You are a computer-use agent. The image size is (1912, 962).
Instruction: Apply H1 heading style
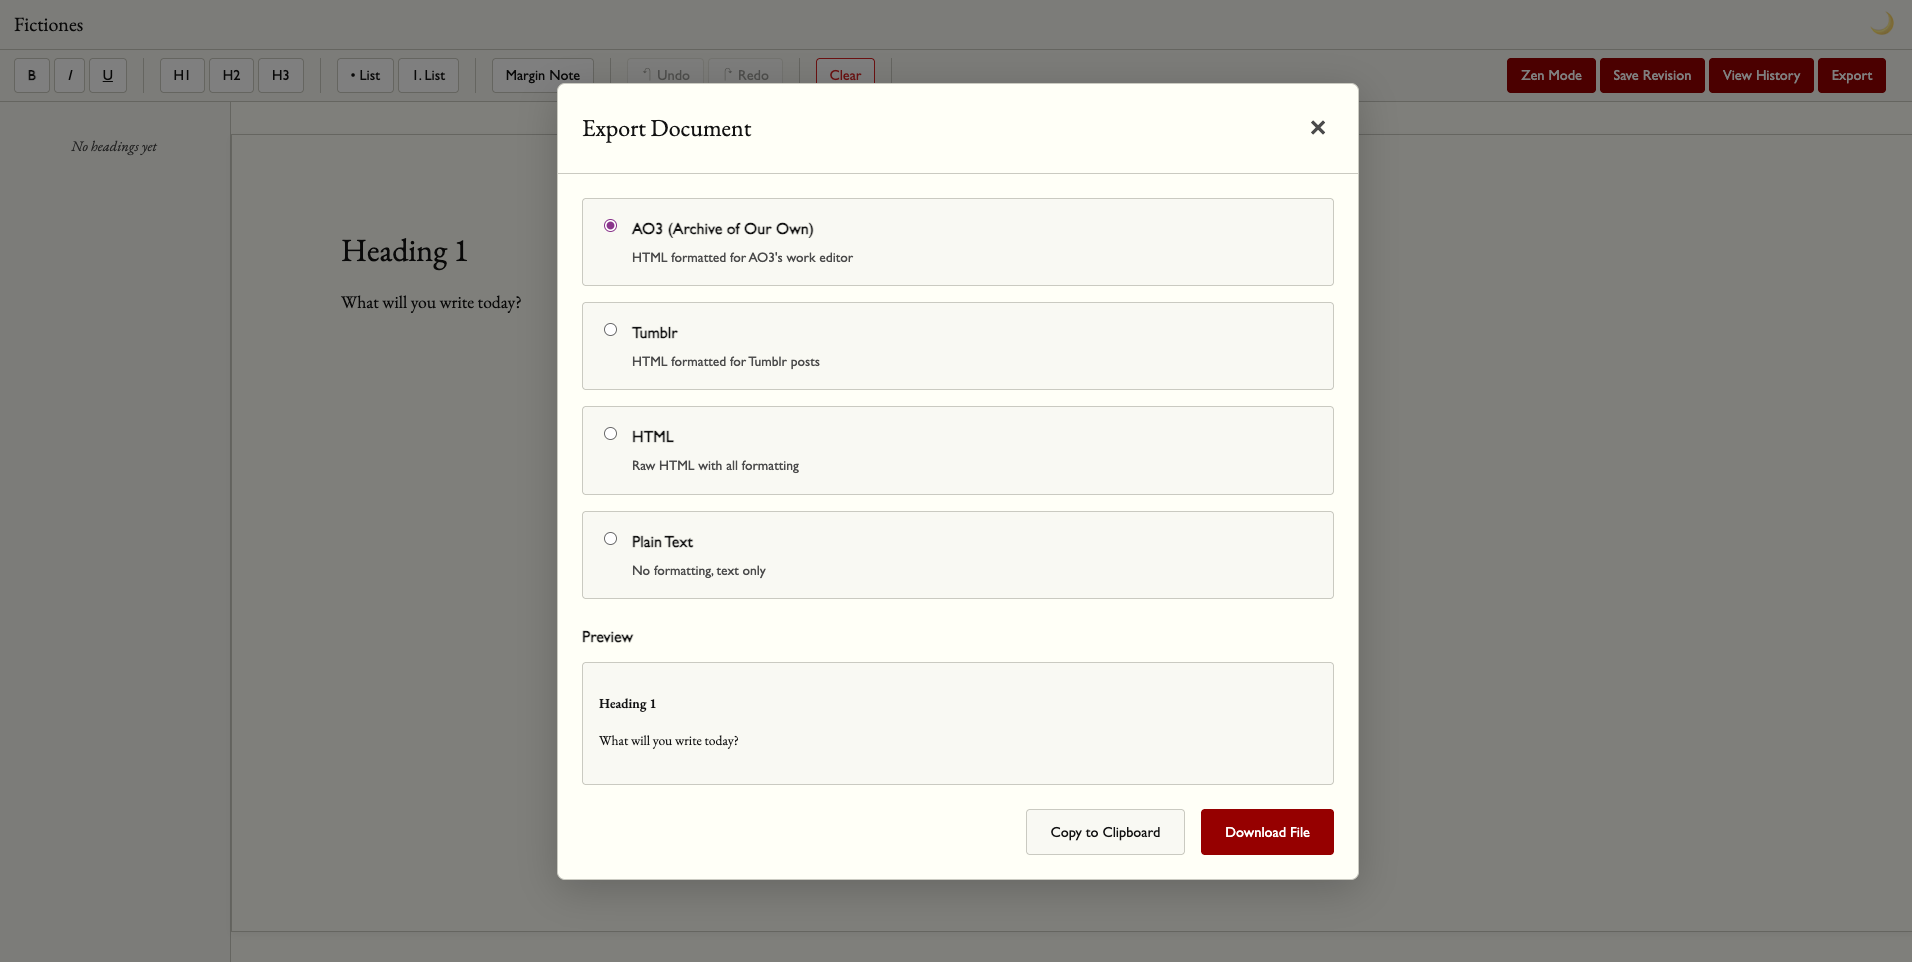182,75
